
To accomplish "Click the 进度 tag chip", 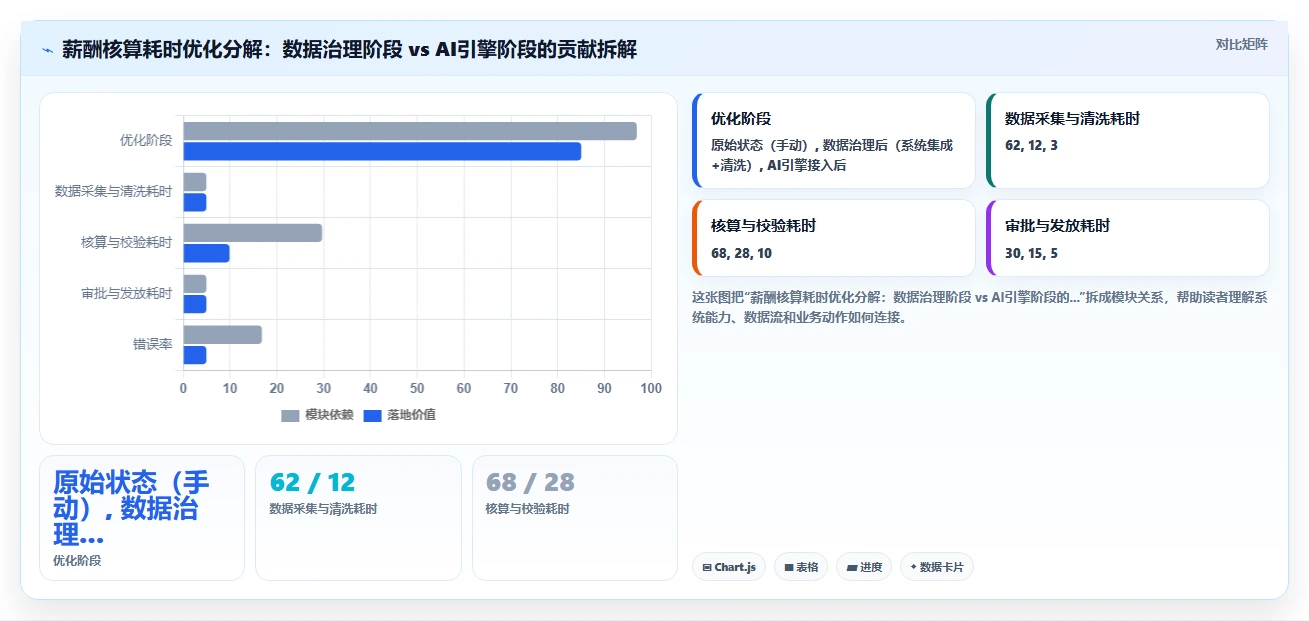I will click(864, 567).
